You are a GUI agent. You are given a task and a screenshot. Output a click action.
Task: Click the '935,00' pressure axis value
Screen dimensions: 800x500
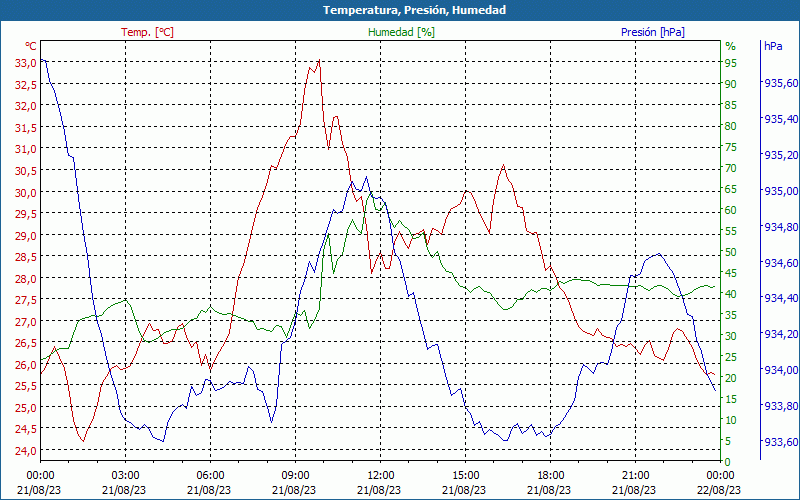pyautogui.click(x=781, y=191)
